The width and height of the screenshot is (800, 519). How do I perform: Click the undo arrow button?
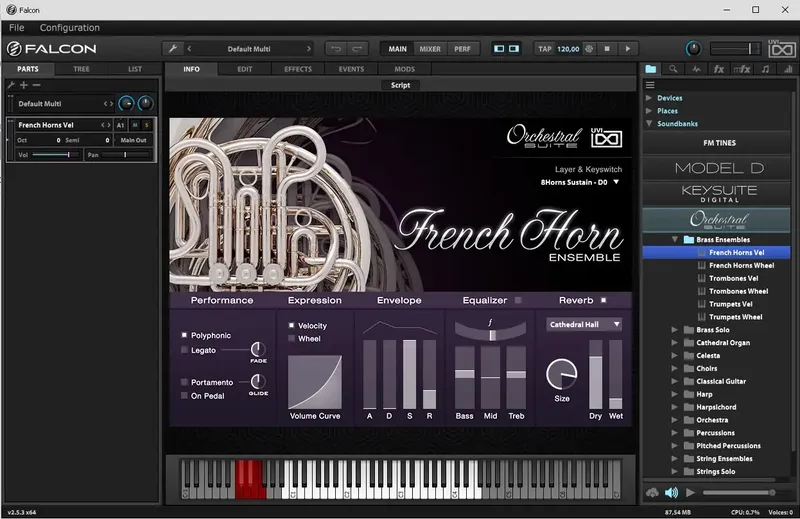[x=336, y=49]
